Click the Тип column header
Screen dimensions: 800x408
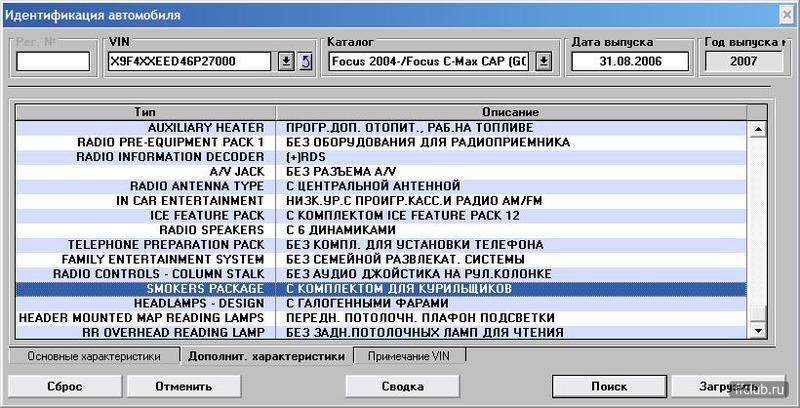coord(145,112)
